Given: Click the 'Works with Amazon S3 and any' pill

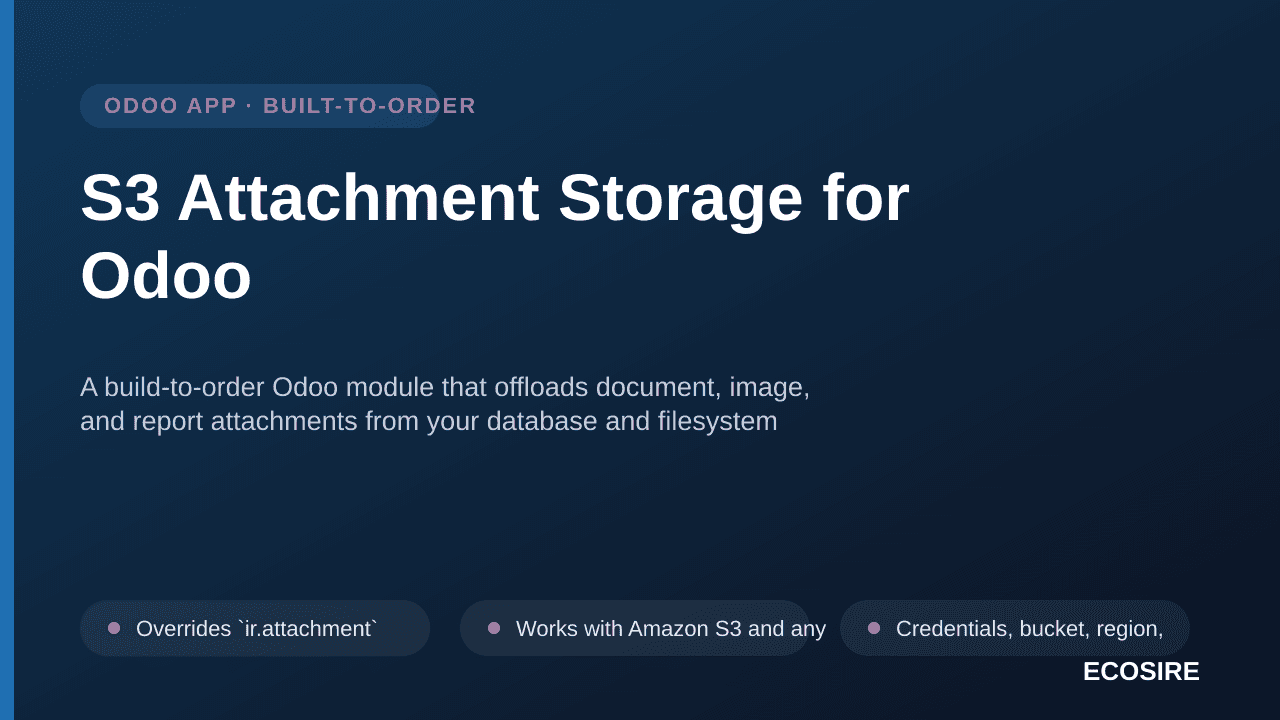Looking at the screenshot, I should click(x=635, y=628).
